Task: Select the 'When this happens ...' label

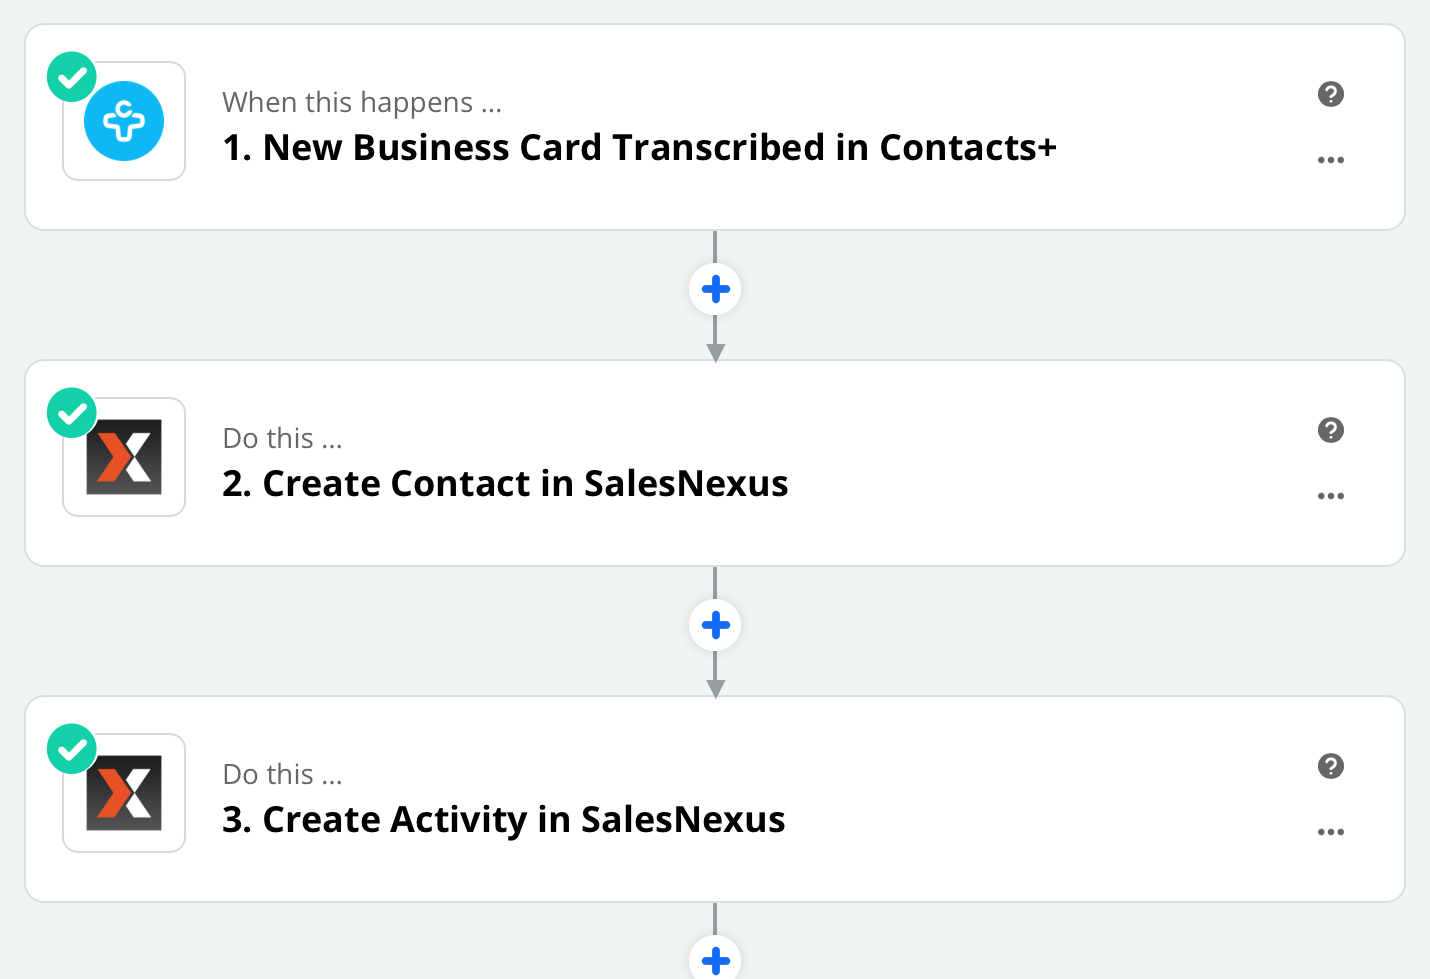Action: 362,102
